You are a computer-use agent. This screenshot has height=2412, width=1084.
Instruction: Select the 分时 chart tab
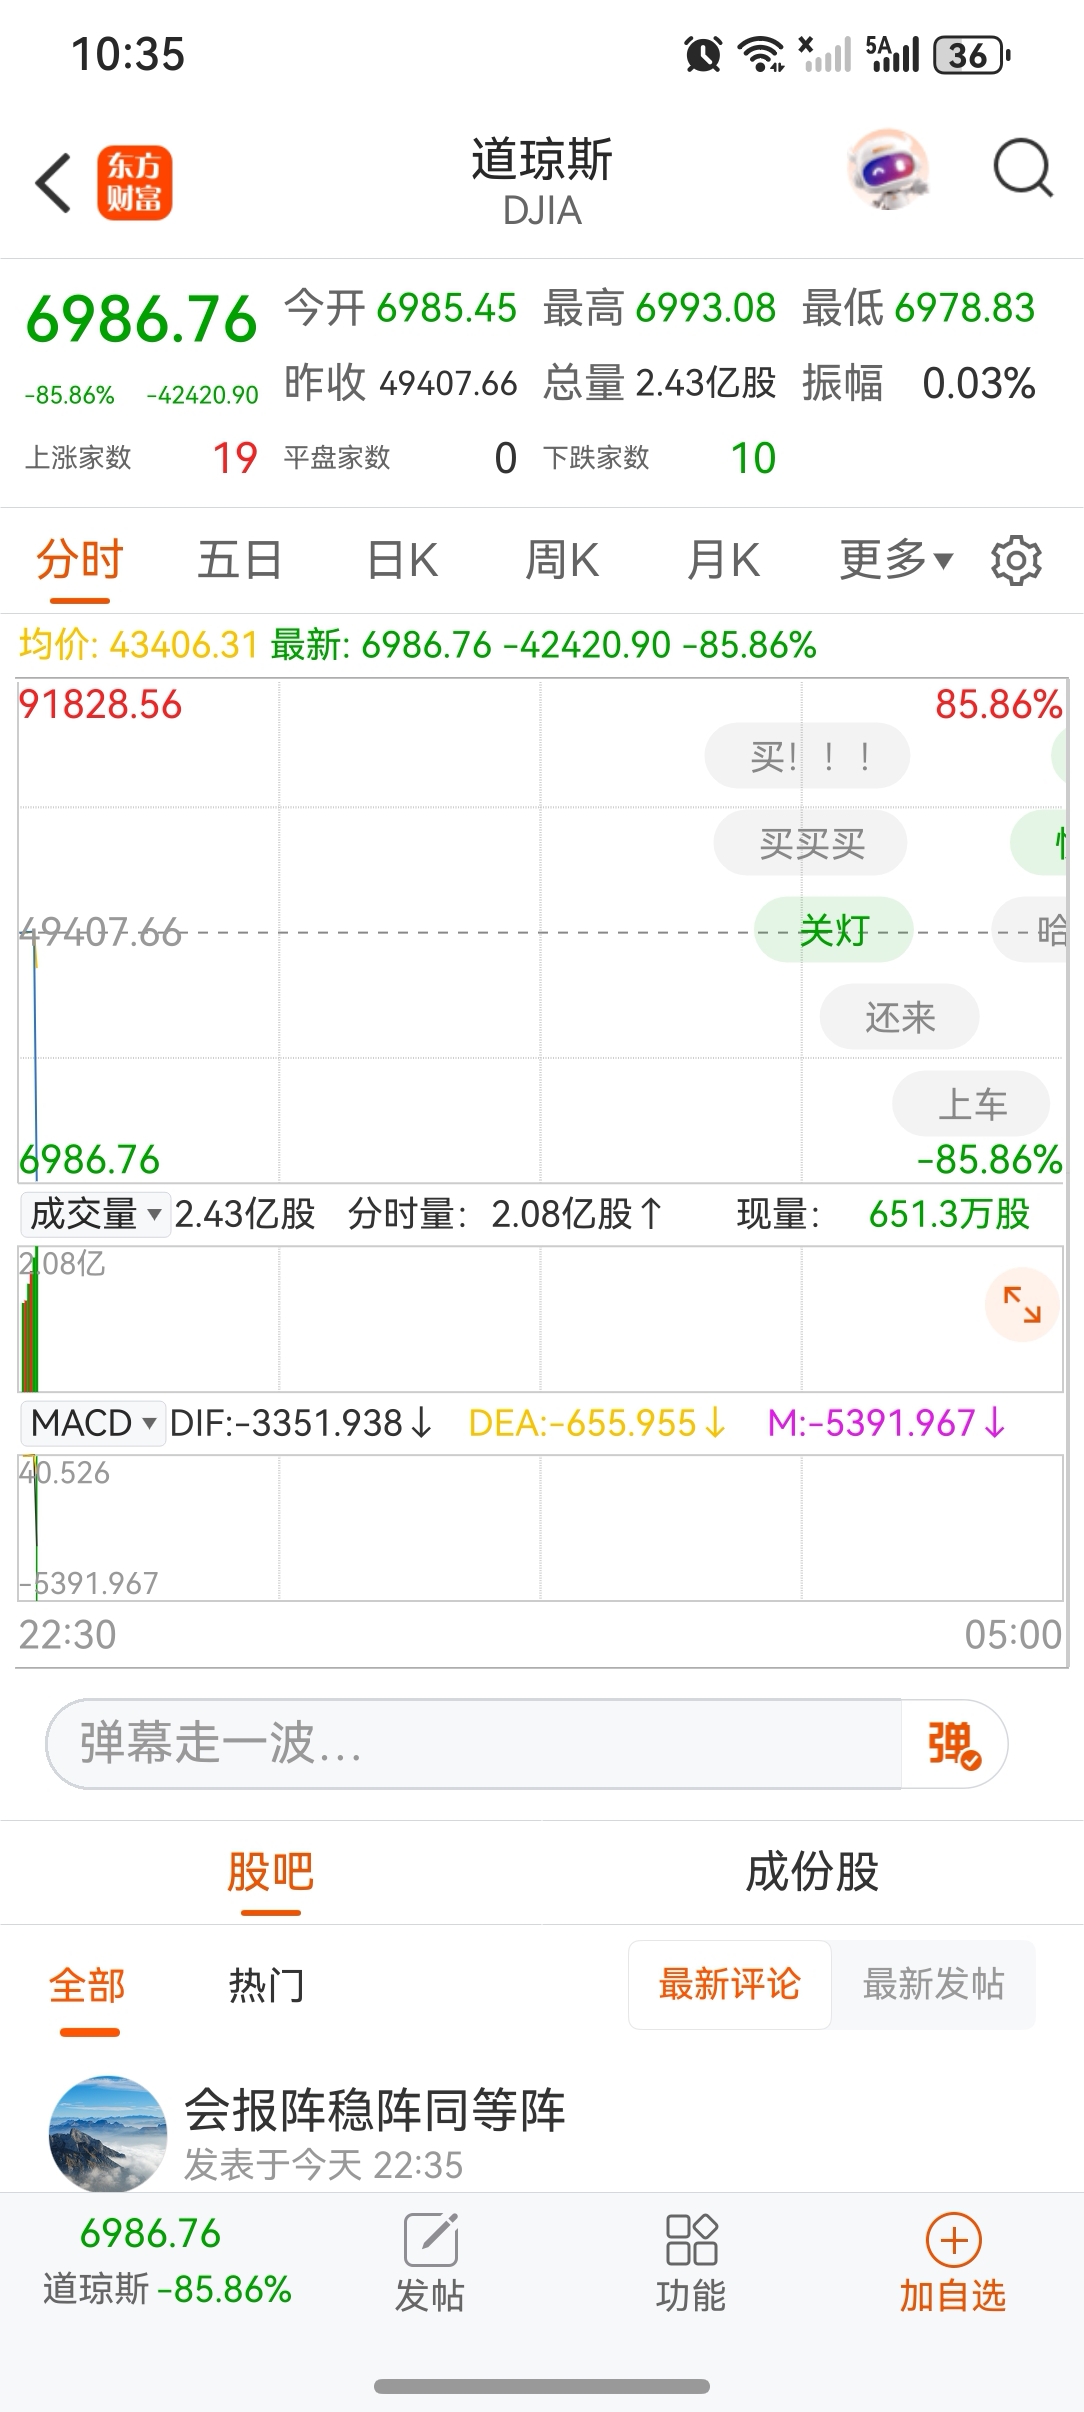click(80, 560)
